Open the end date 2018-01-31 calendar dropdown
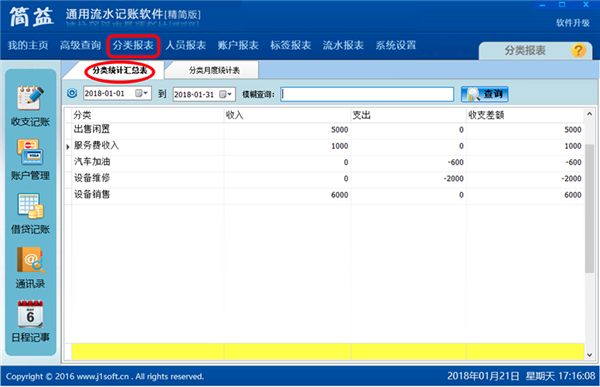Screen dimensions: 600x387 pyautogui.click(x=225, y=94)
